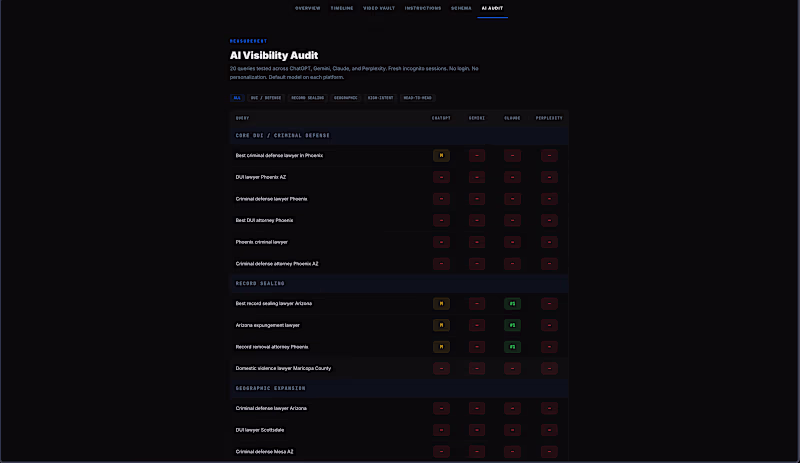Go to the Video Vault tab
The width and height of the screenshot is (800, 463).
[x=379, y=8]
